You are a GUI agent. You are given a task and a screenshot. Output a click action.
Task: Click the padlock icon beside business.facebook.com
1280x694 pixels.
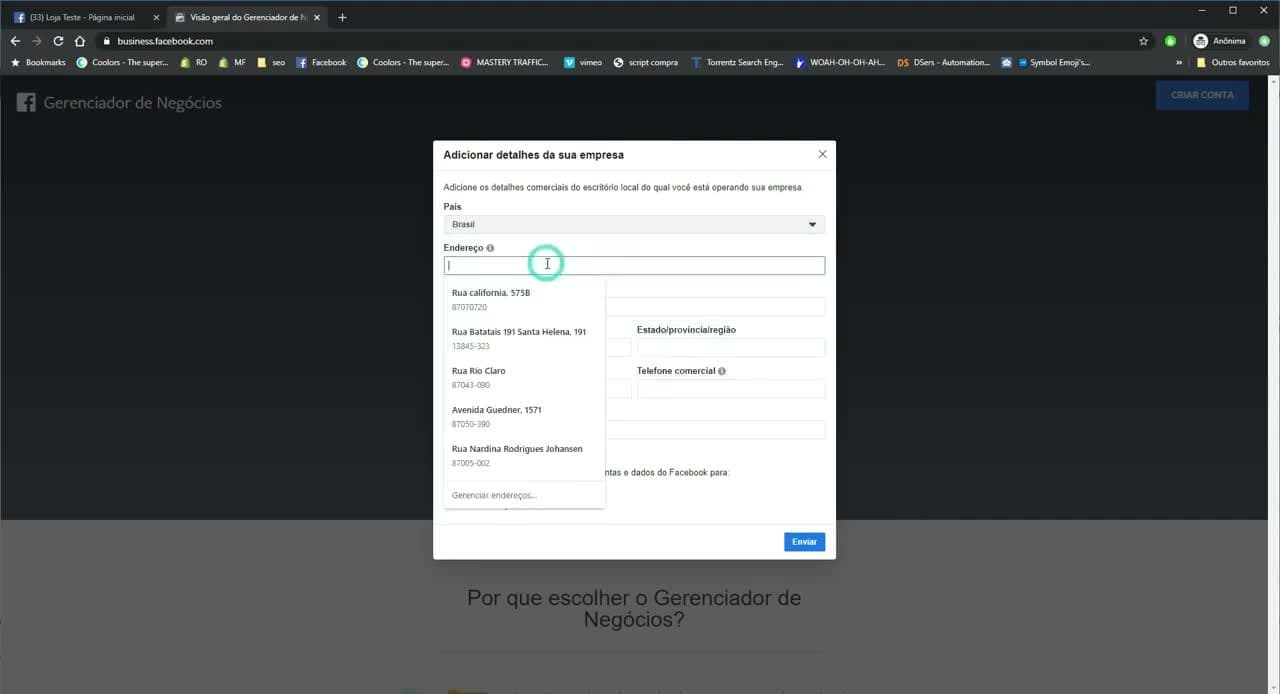tap(106, 41)
